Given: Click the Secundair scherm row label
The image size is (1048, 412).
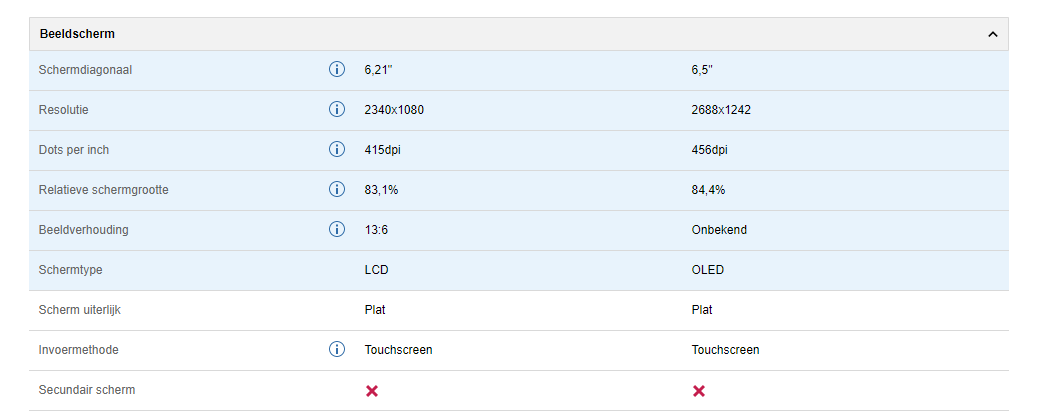Looking at the screenshot, I should click(x=86, y=390).
